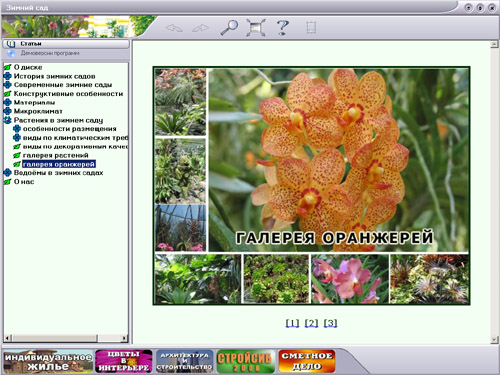This screenshot has width=500, height=375.
Task: Click tree panel scroll-left arrow
Action: coord(8,338)
